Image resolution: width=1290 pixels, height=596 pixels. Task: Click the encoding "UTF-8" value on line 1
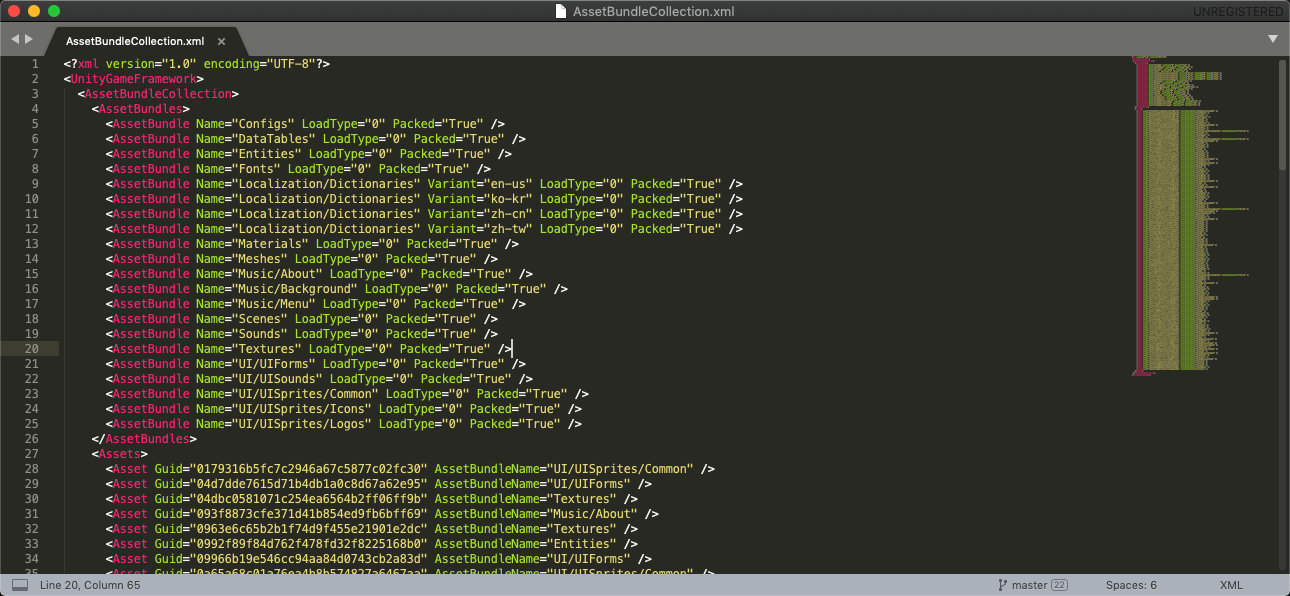point(291,64)
